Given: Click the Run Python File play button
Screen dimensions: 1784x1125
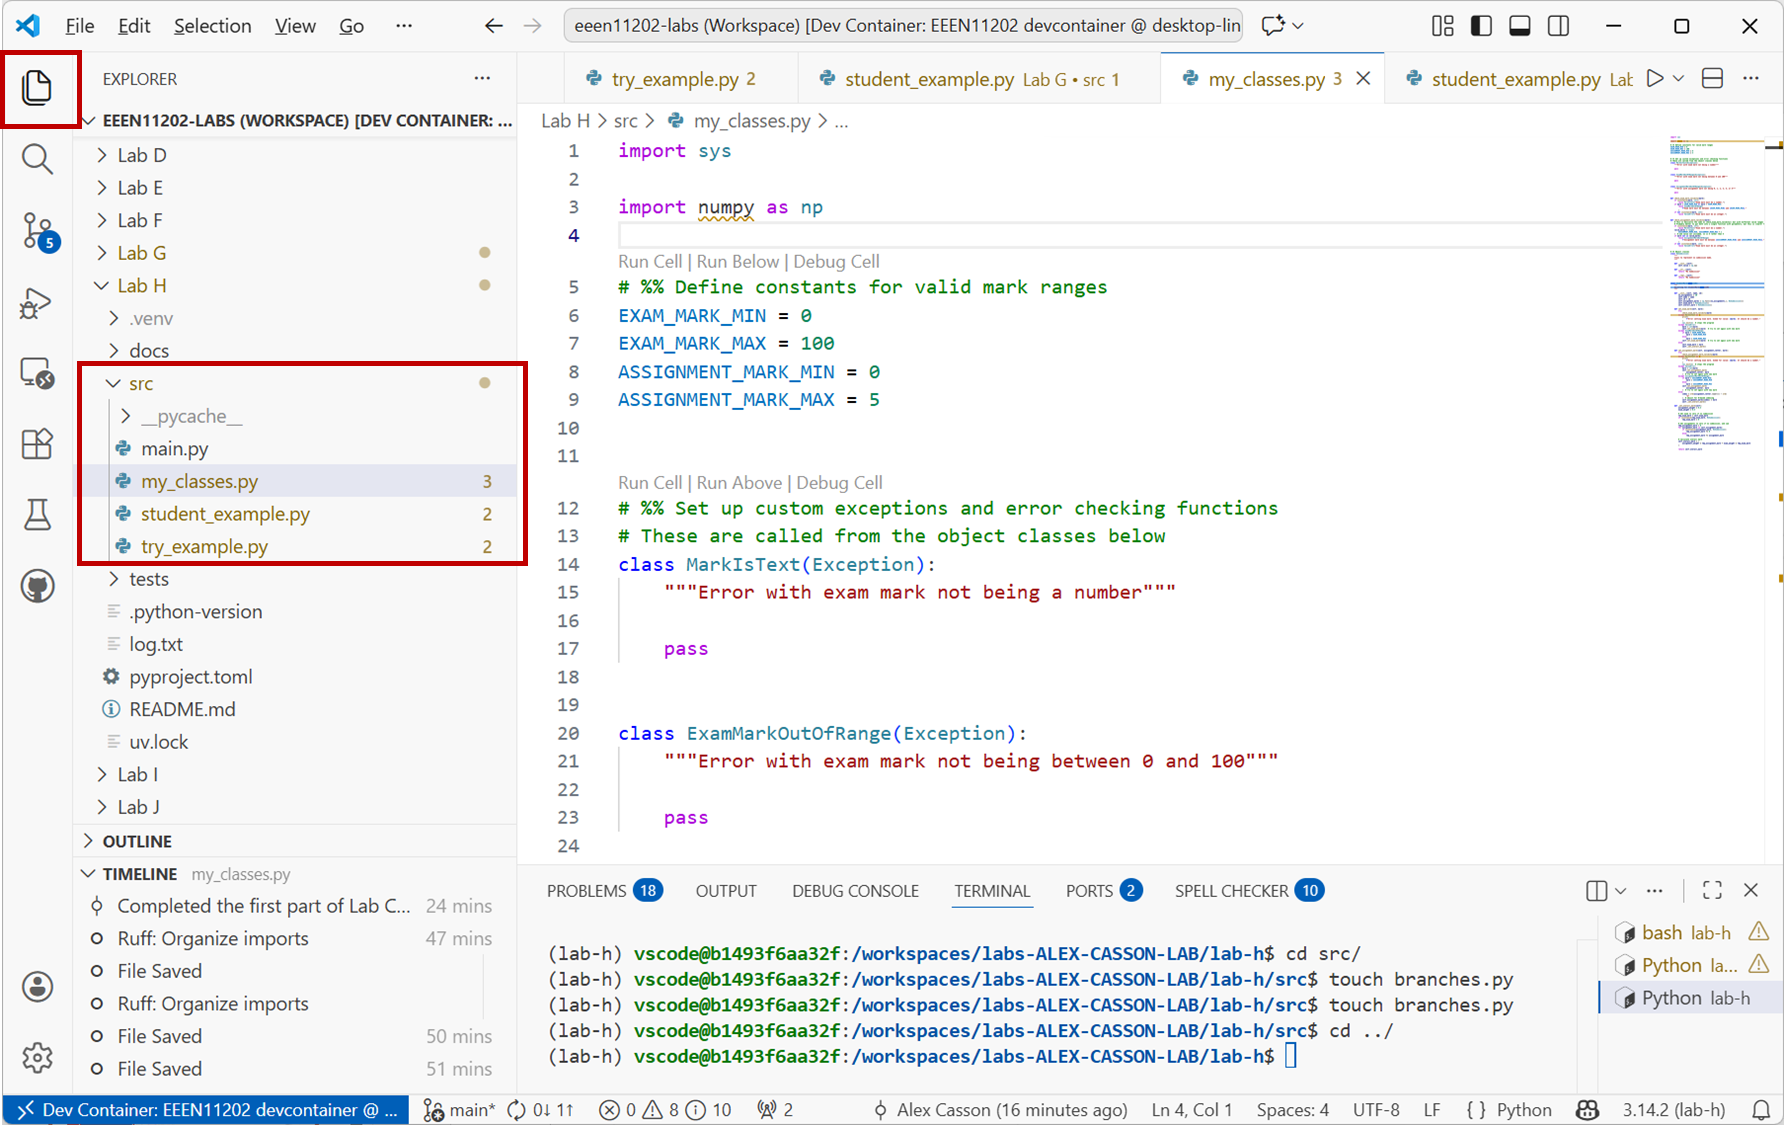Looking at the screenshot, I should tap(1655, 79).
